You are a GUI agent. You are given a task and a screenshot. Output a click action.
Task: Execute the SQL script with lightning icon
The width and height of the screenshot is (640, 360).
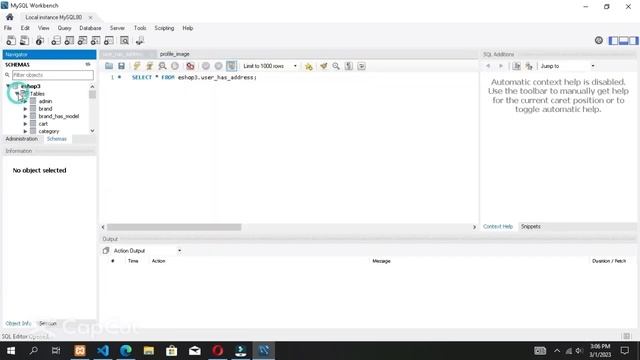[137, 66]
